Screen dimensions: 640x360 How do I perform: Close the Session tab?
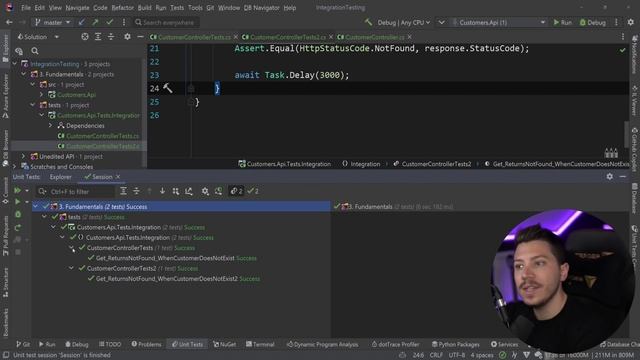pos(118,177)
